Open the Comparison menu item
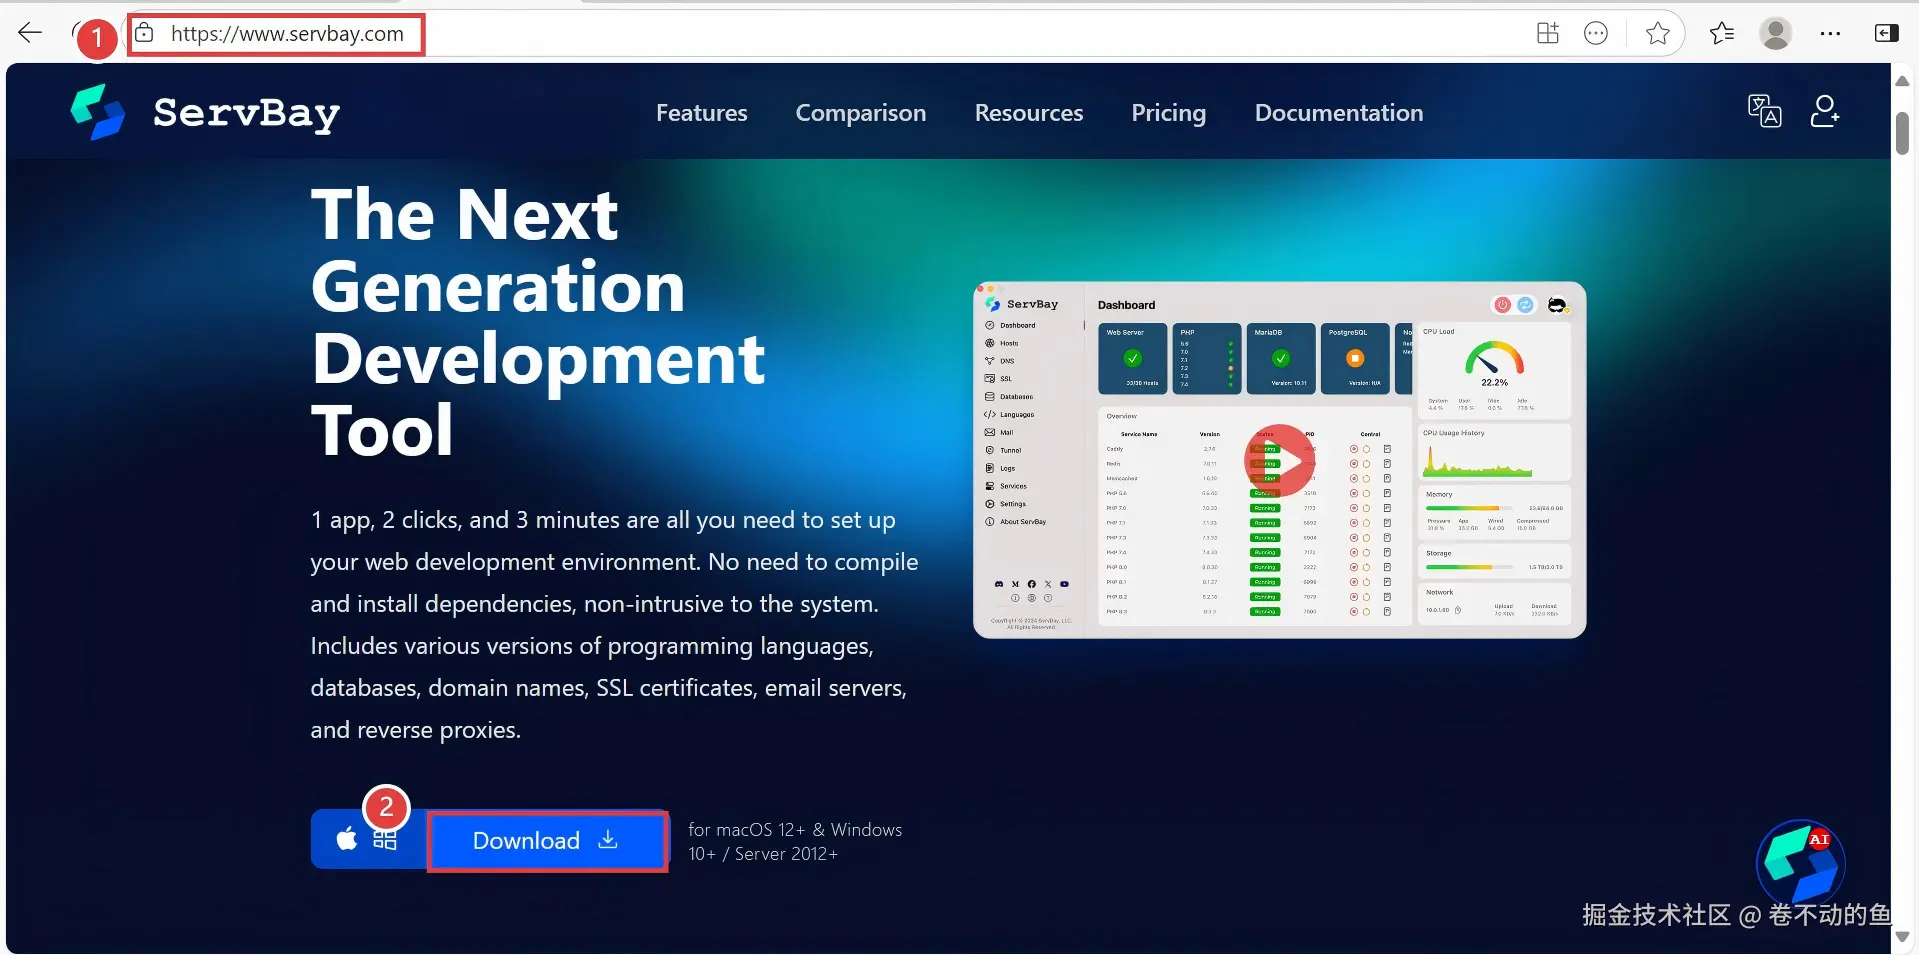Image resolution: width=1919 pixels, height=955 pixels. pos(861,113)
